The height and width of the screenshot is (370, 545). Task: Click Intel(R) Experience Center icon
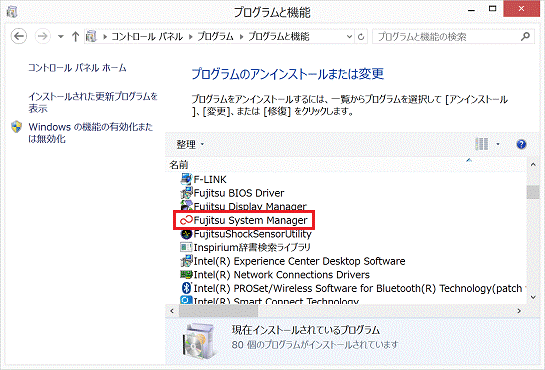pos(186,261)
